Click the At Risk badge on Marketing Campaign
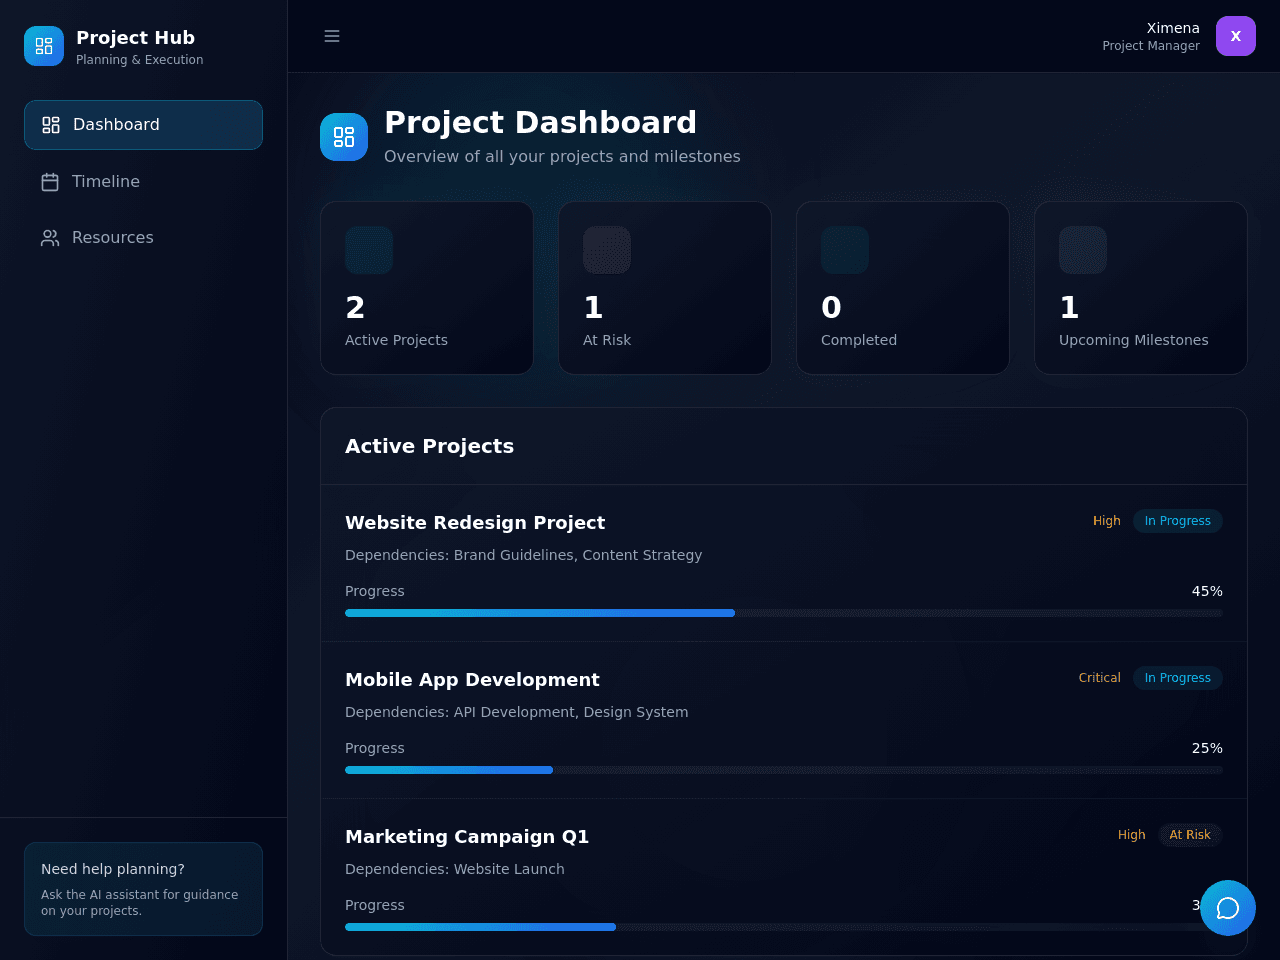The height and width of the screenshot is (960, 1280). click(x=1190, y=835)
